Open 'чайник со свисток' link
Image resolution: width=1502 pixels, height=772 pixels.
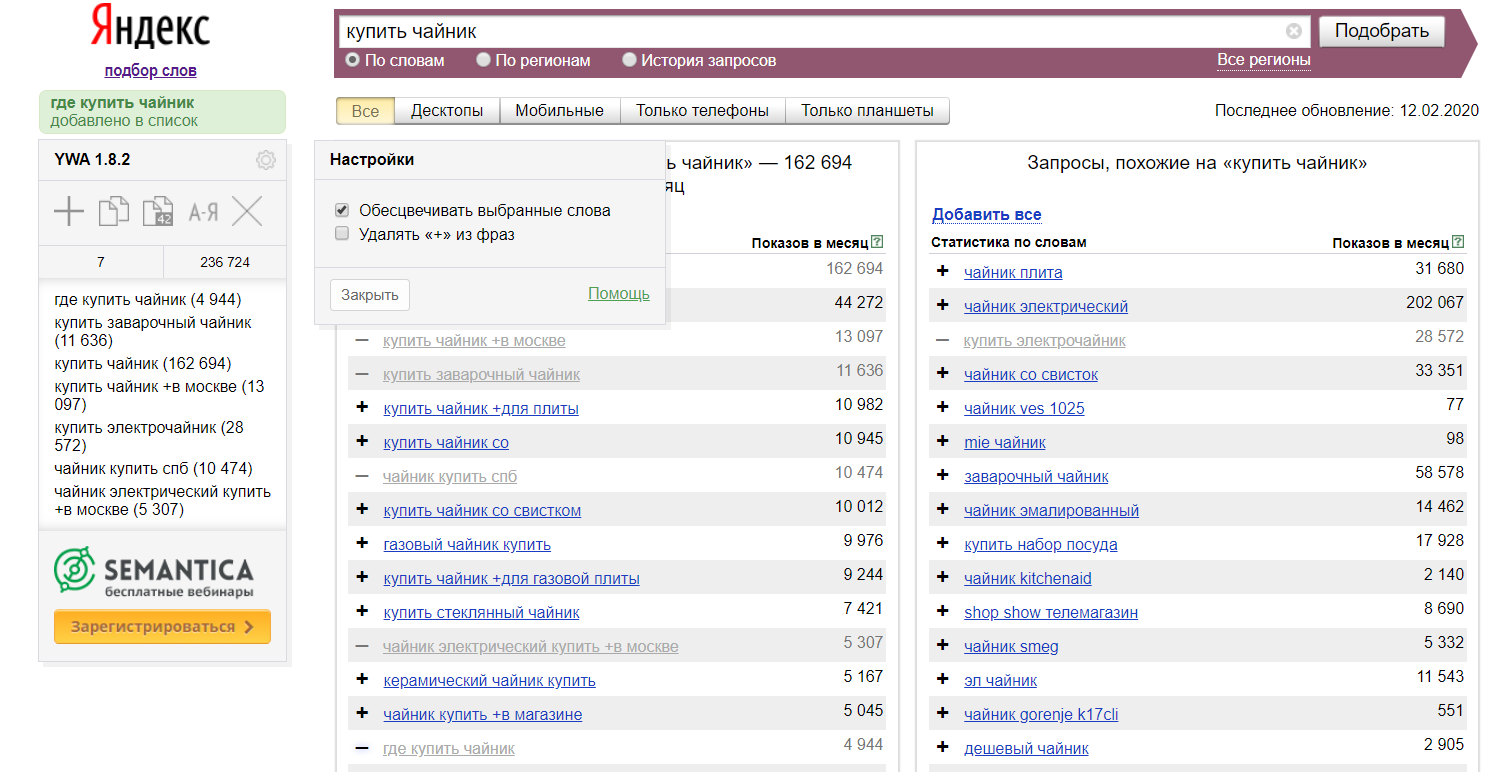1031,374
